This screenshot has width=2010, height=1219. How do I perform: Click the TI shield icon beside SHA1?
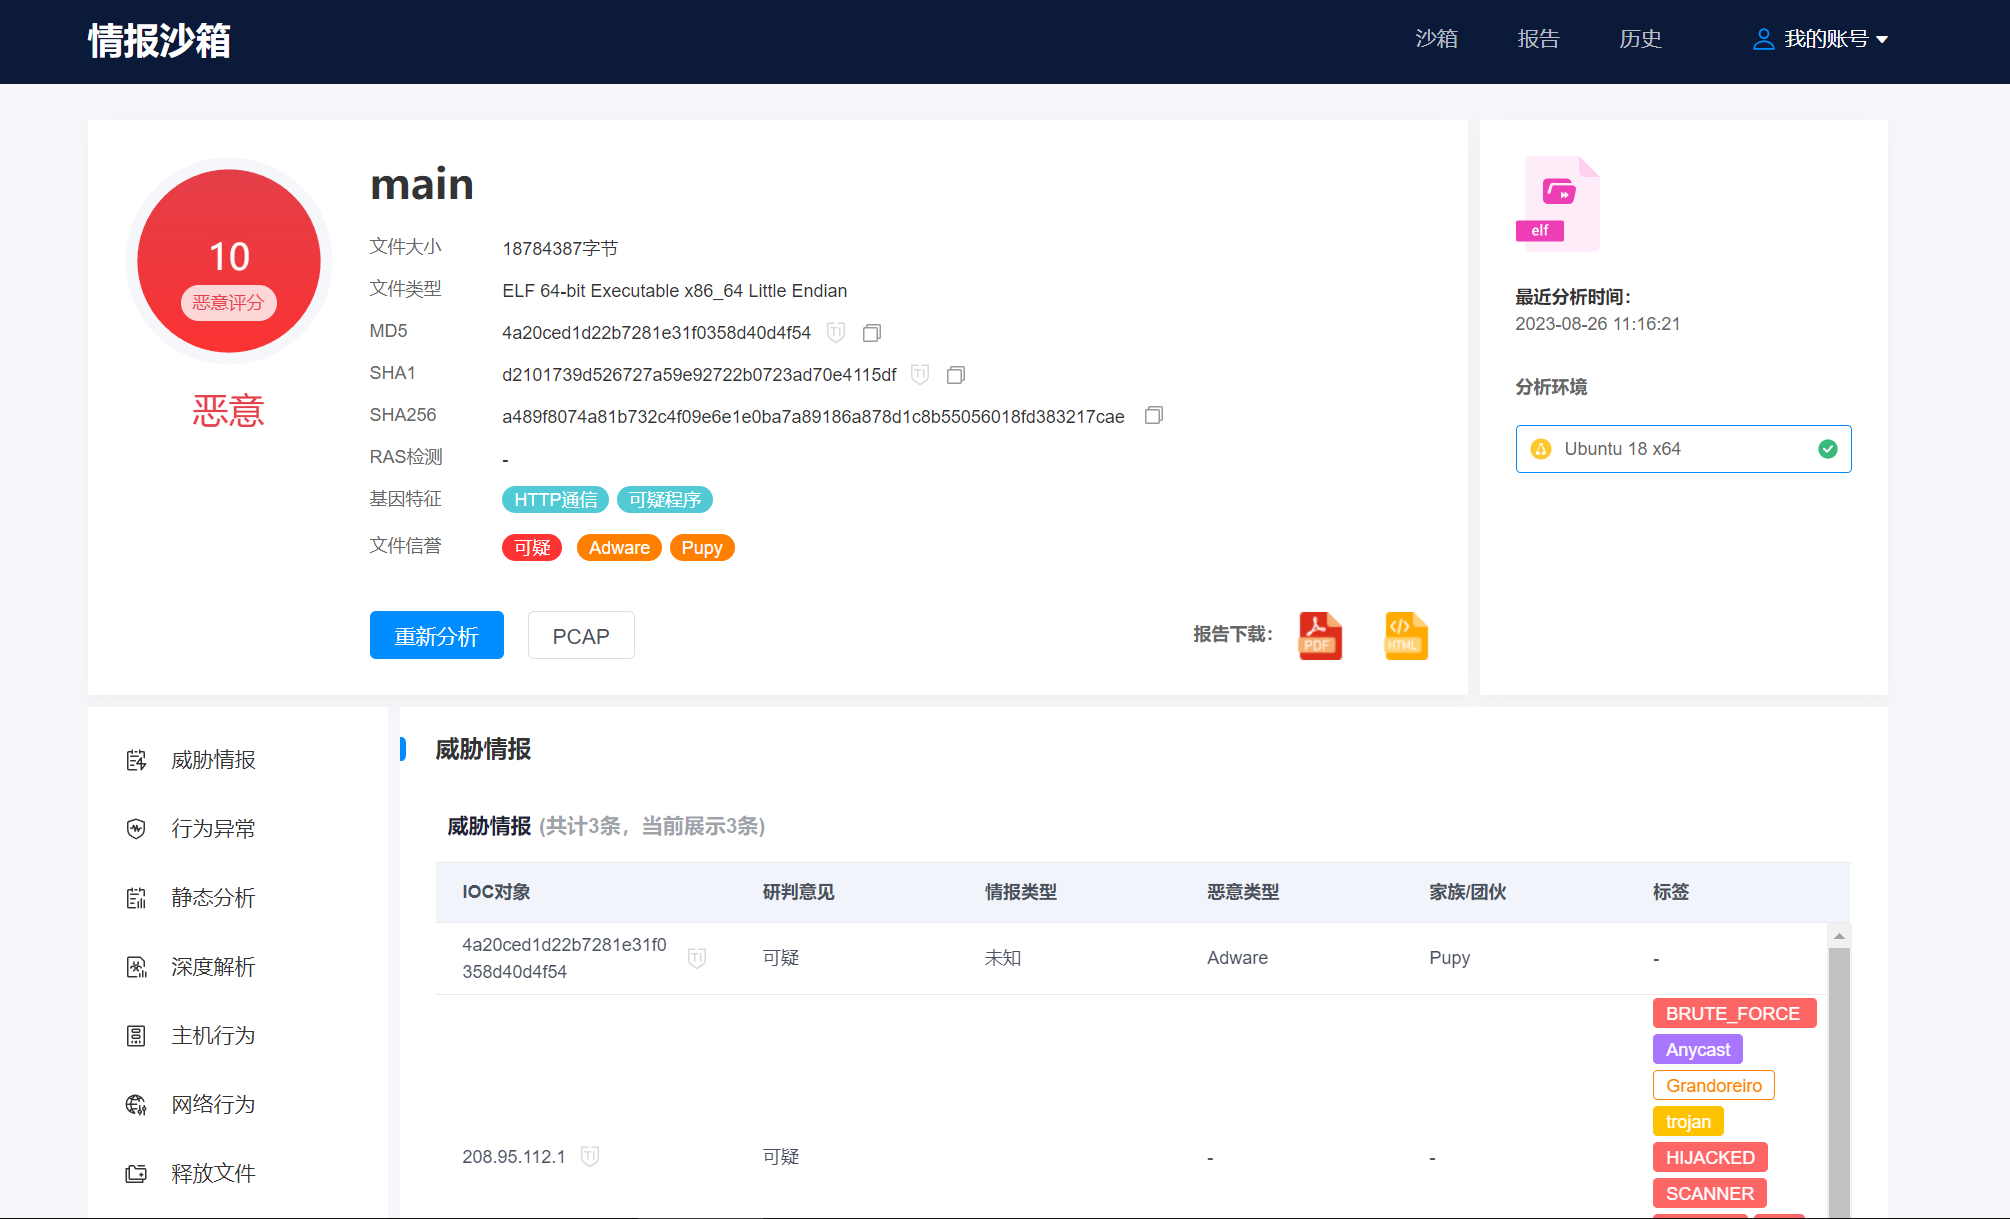click(x=920, y=374)
